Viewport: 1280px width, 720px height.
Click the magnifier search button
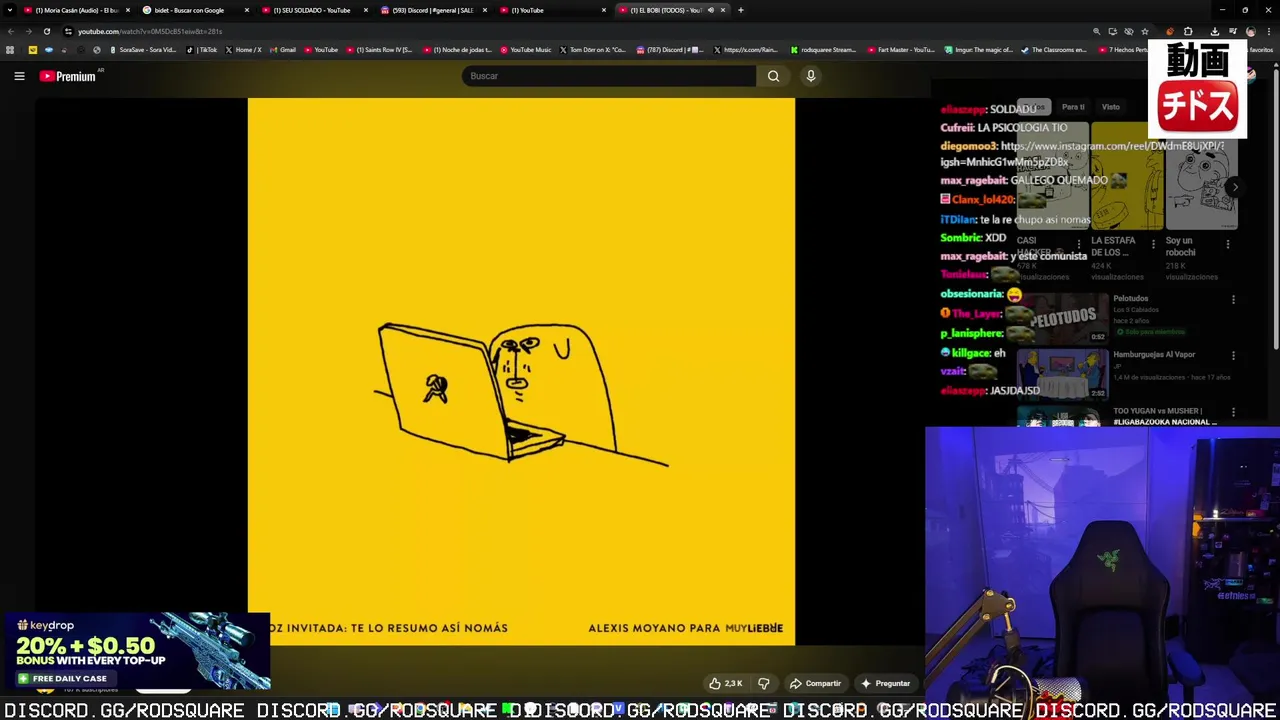[773, 76]
